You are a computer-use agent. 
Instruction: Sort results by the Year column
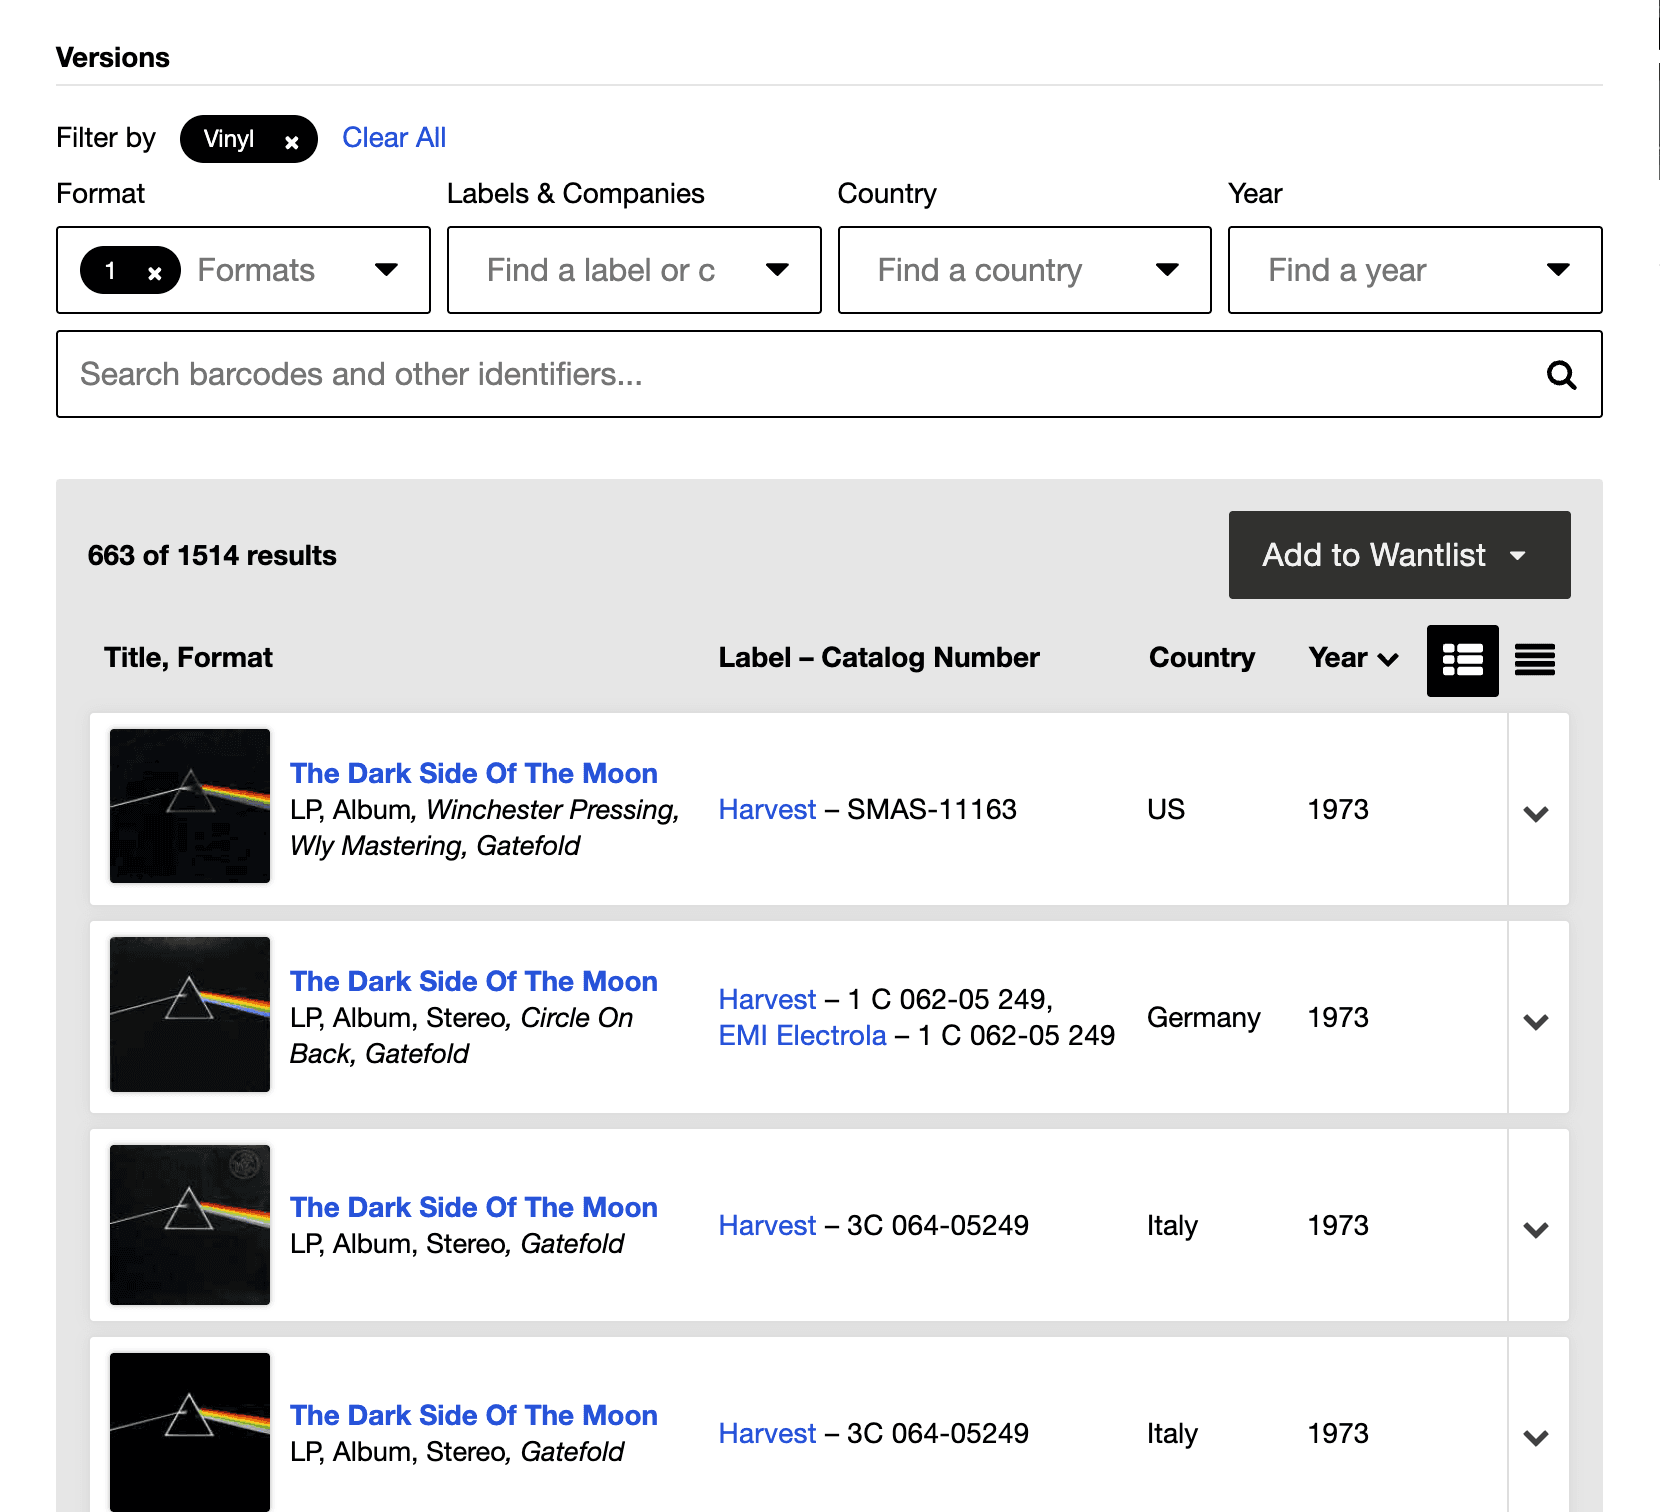point(1353,658)
